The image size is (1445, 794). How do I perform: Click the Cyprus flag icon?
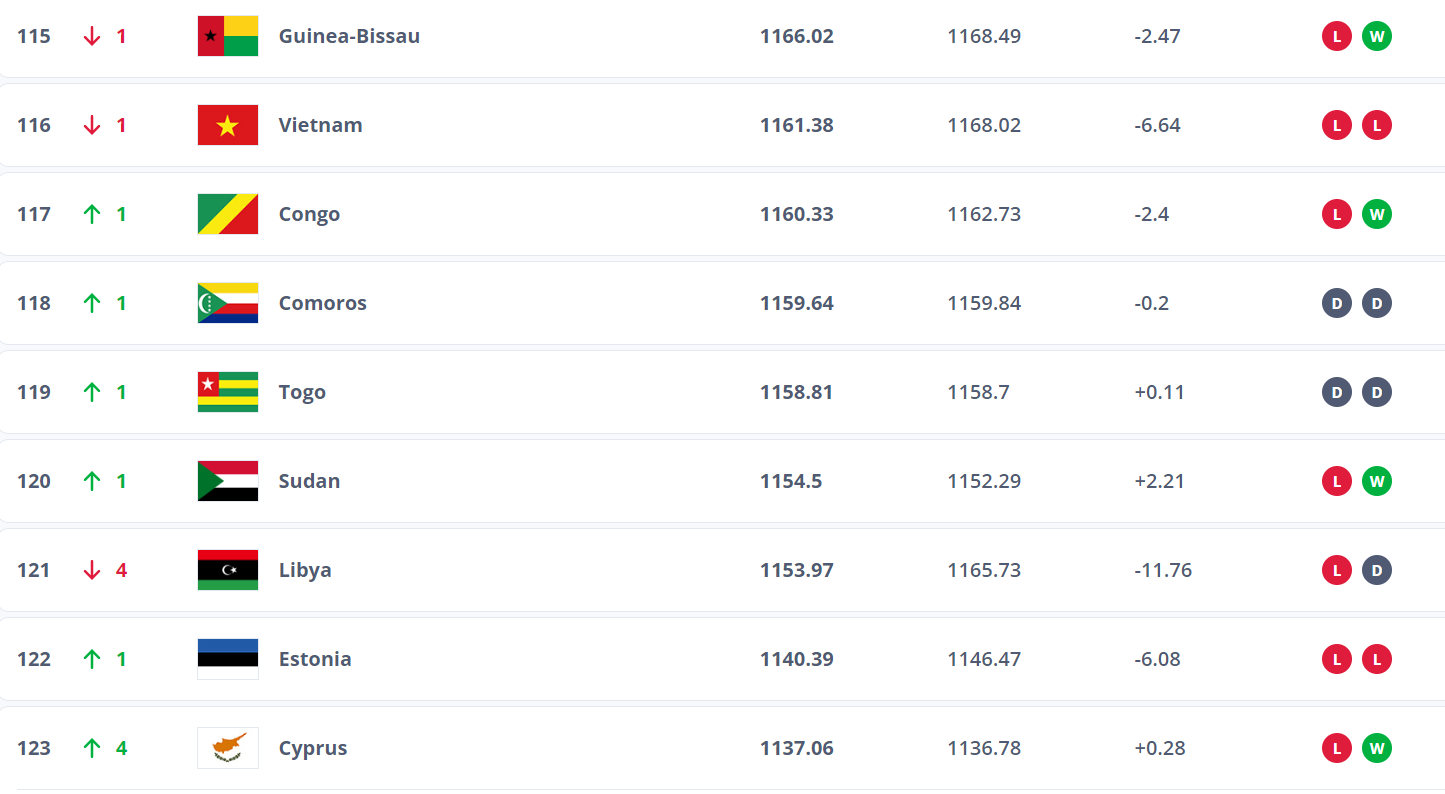click(228, 748)
